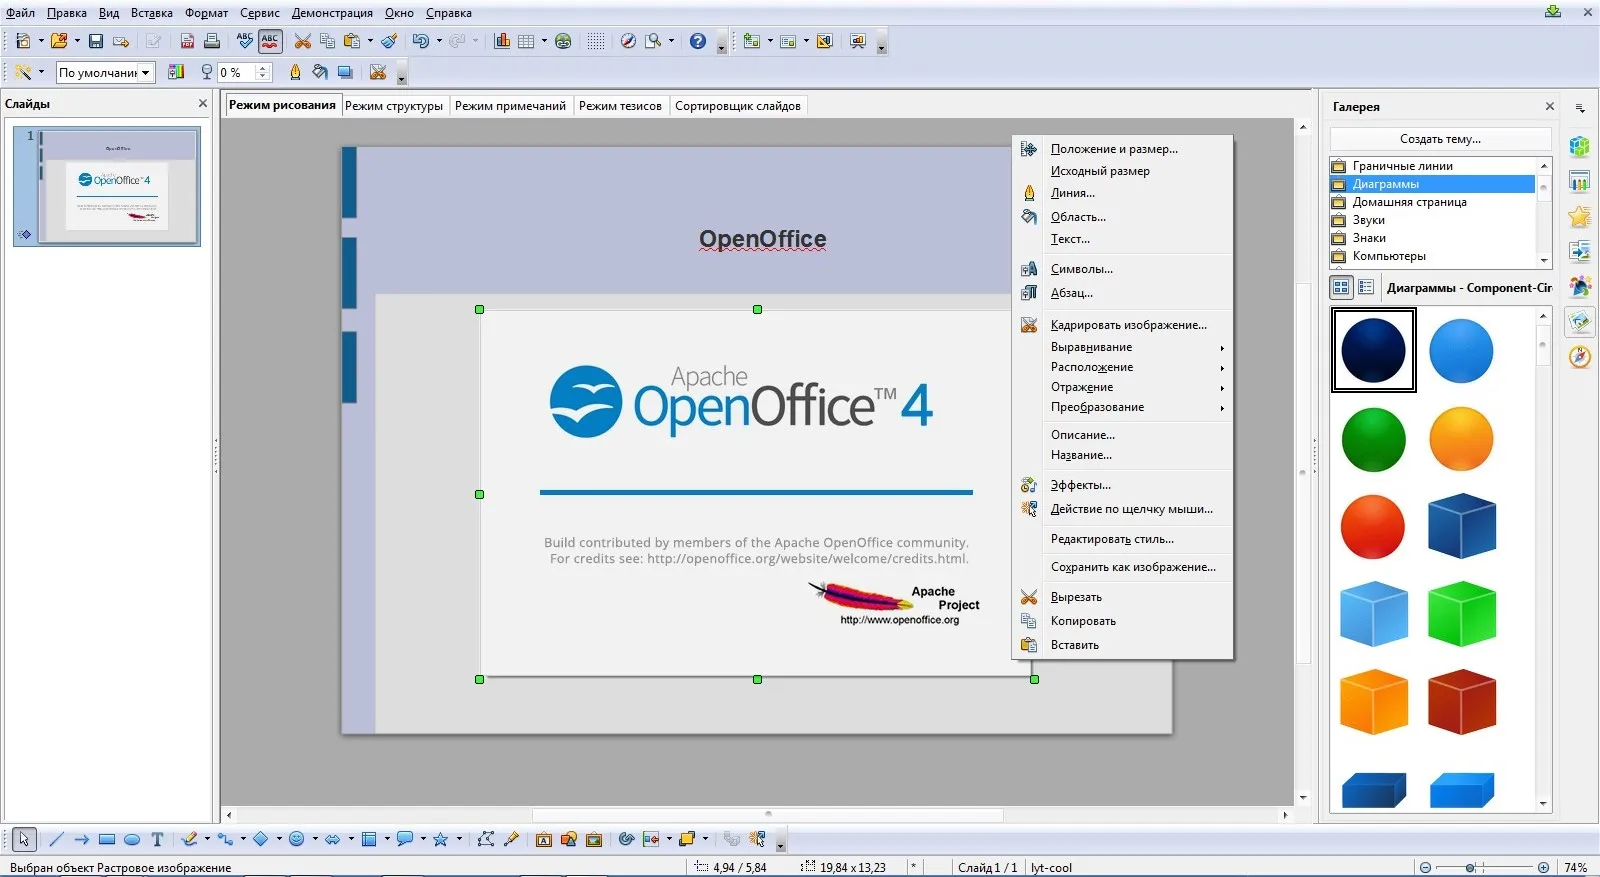Expand the Callouts shapes dropdown arrow
Viewport: 1600px width, 877px height.
click(423, 839)
